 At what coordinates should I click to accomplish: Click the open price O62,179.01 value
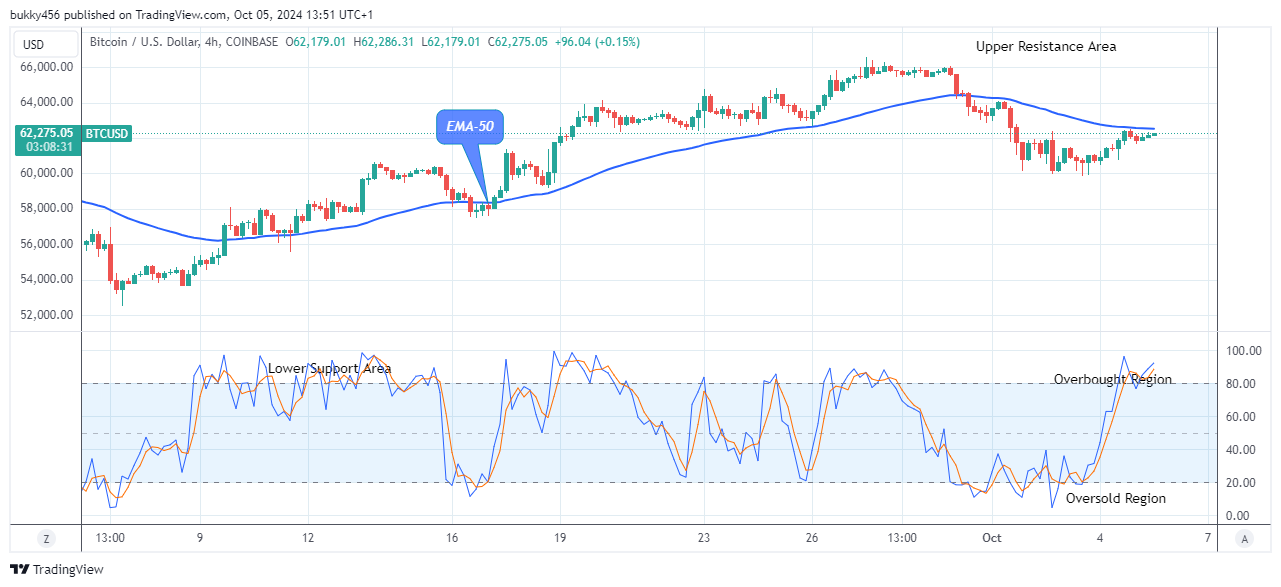(316, 42)
